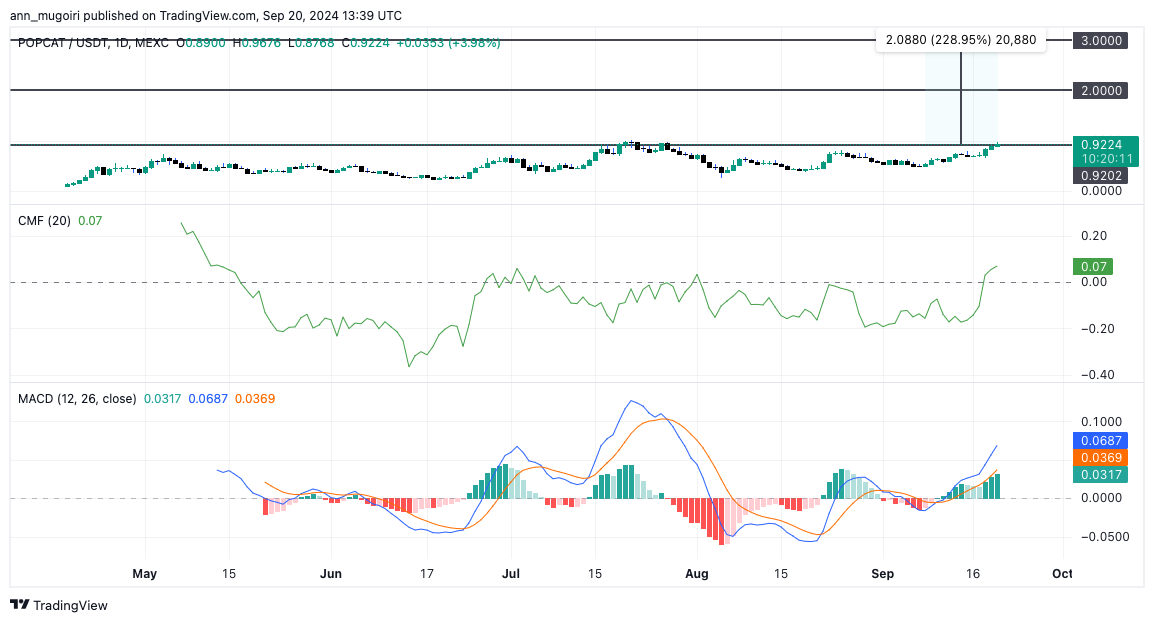This screenshot has height=622, width=1154.
Task: Click the Oct label on time axis
Action: (1062, 573)
